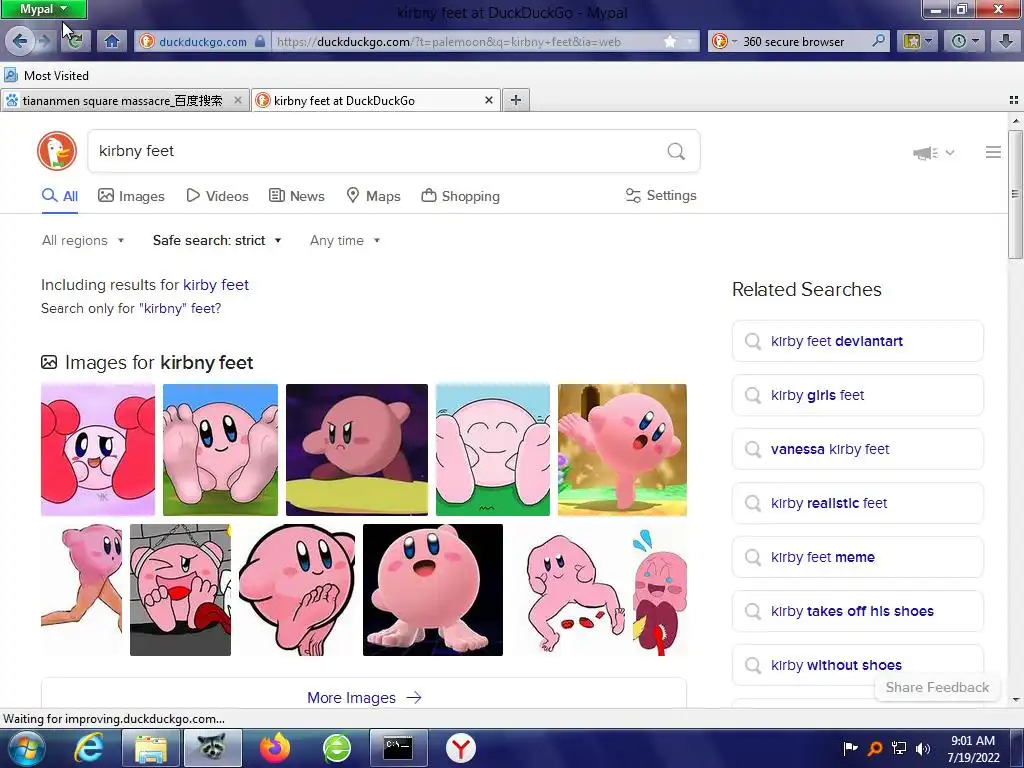Search related: kirby feet meme

click(857, 557)
